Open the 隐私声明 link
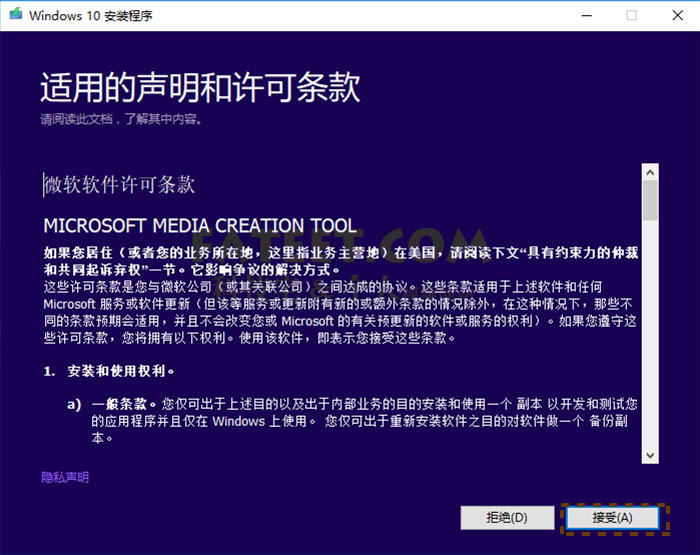Viewport: 700px width, 555px height. click(x=65, y=477)
